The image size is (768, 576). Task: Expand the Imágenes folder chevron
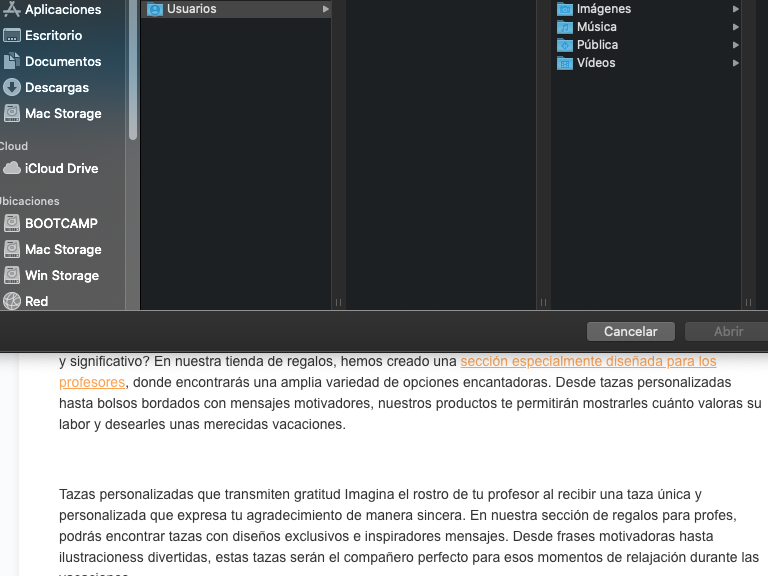click(735, 9)
